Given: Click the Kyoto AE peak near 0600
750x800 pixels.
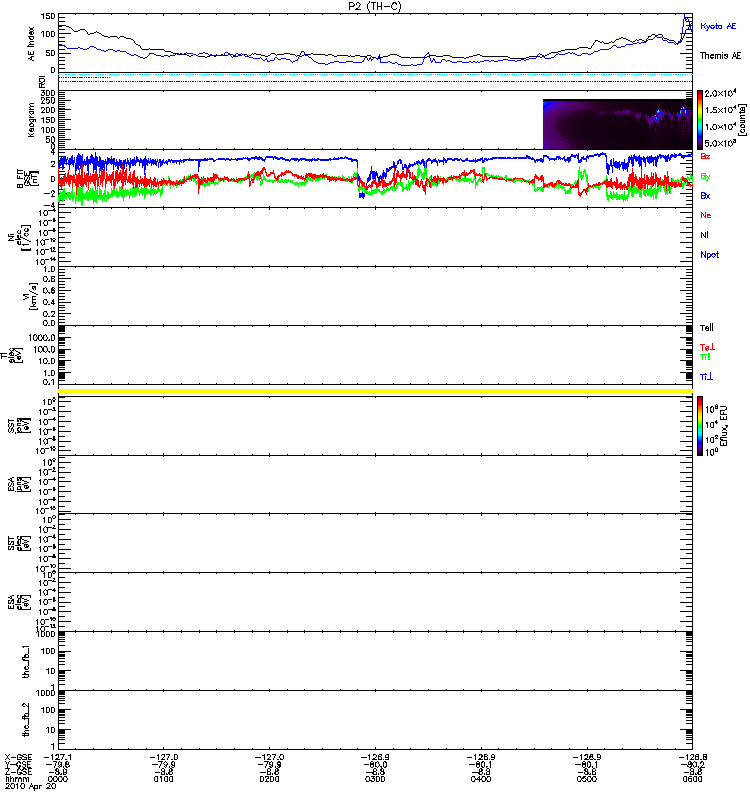Looking at the screenshot, I should (x=685, y=17).
